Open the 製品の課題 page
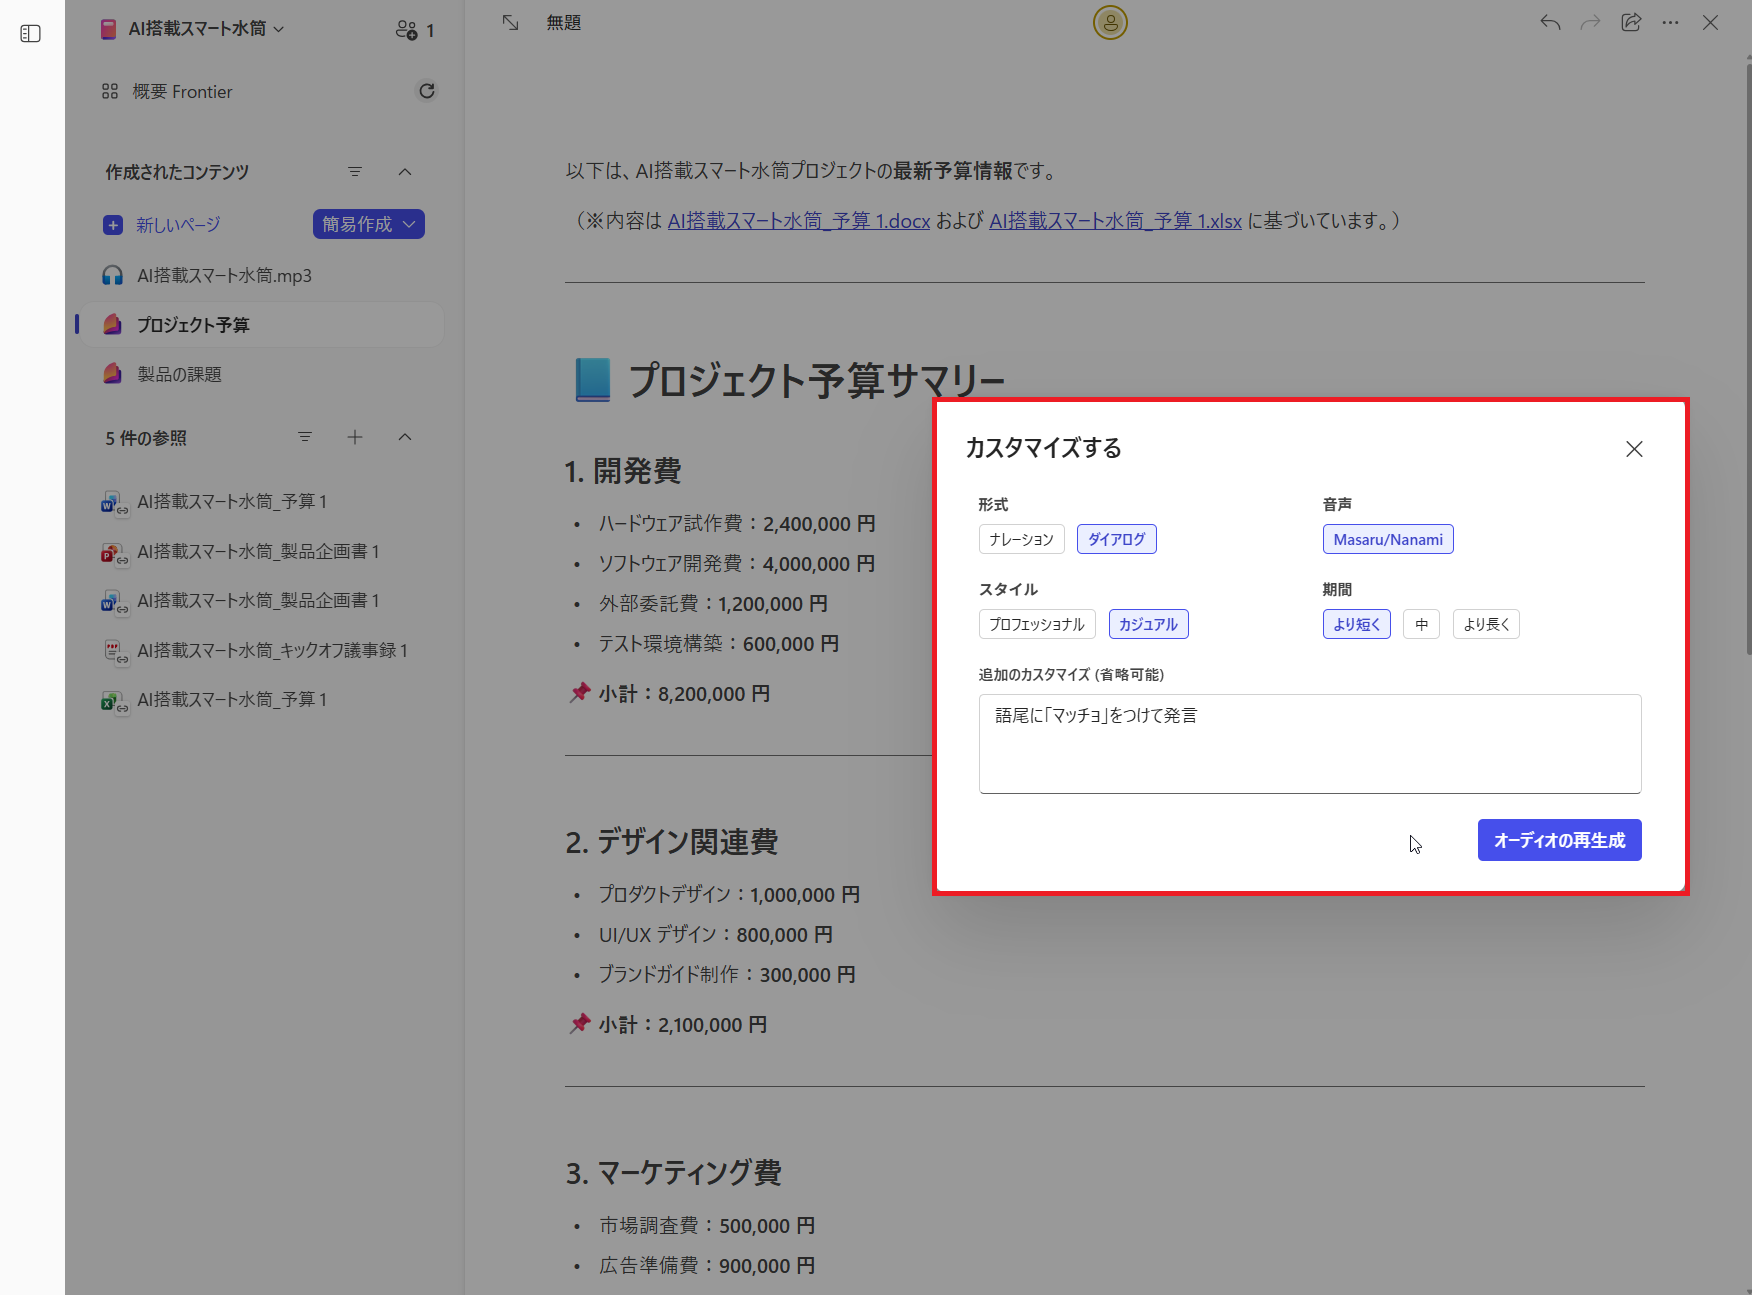Screen dimensions: 1752x1295 tap(181, 373)
